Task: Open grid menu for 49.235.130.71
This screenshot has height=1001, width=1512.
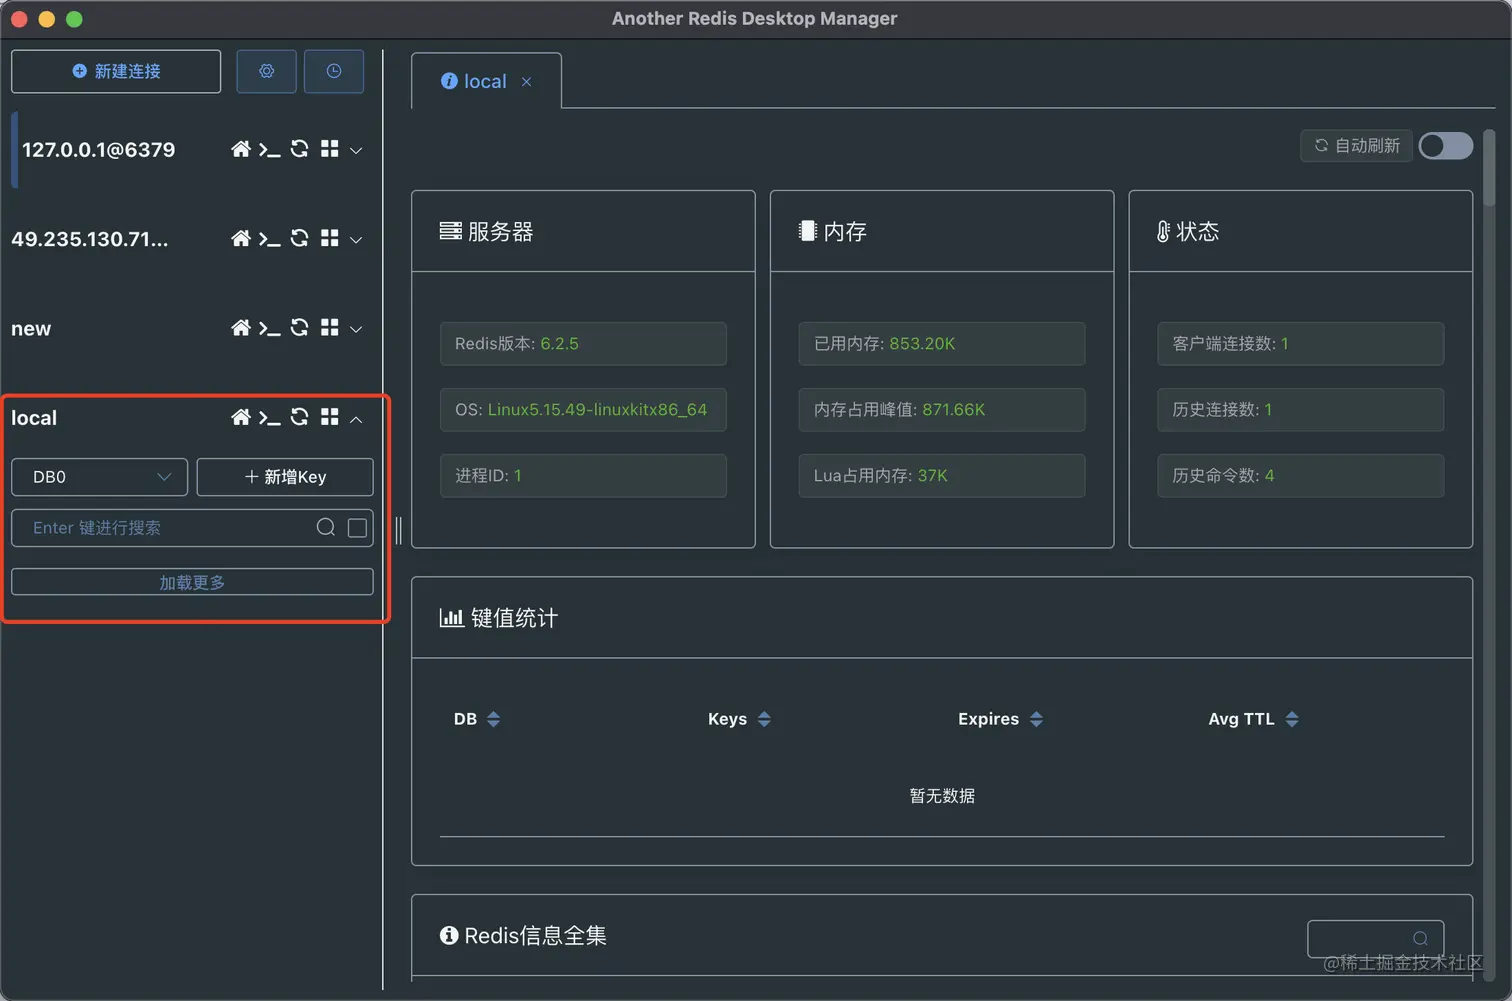Action: click(329, 238)
